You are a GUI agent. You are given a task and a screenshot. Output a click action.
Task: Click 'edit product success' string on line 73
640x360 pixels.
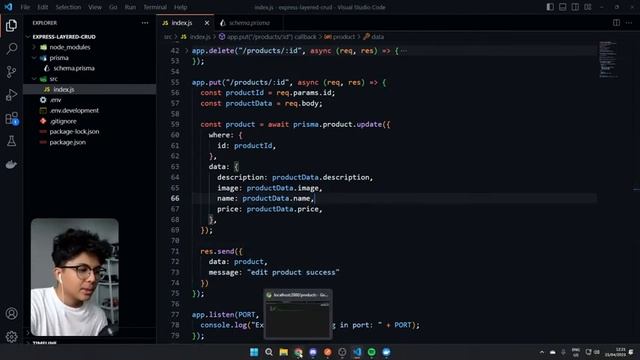(x=293, y=272)
